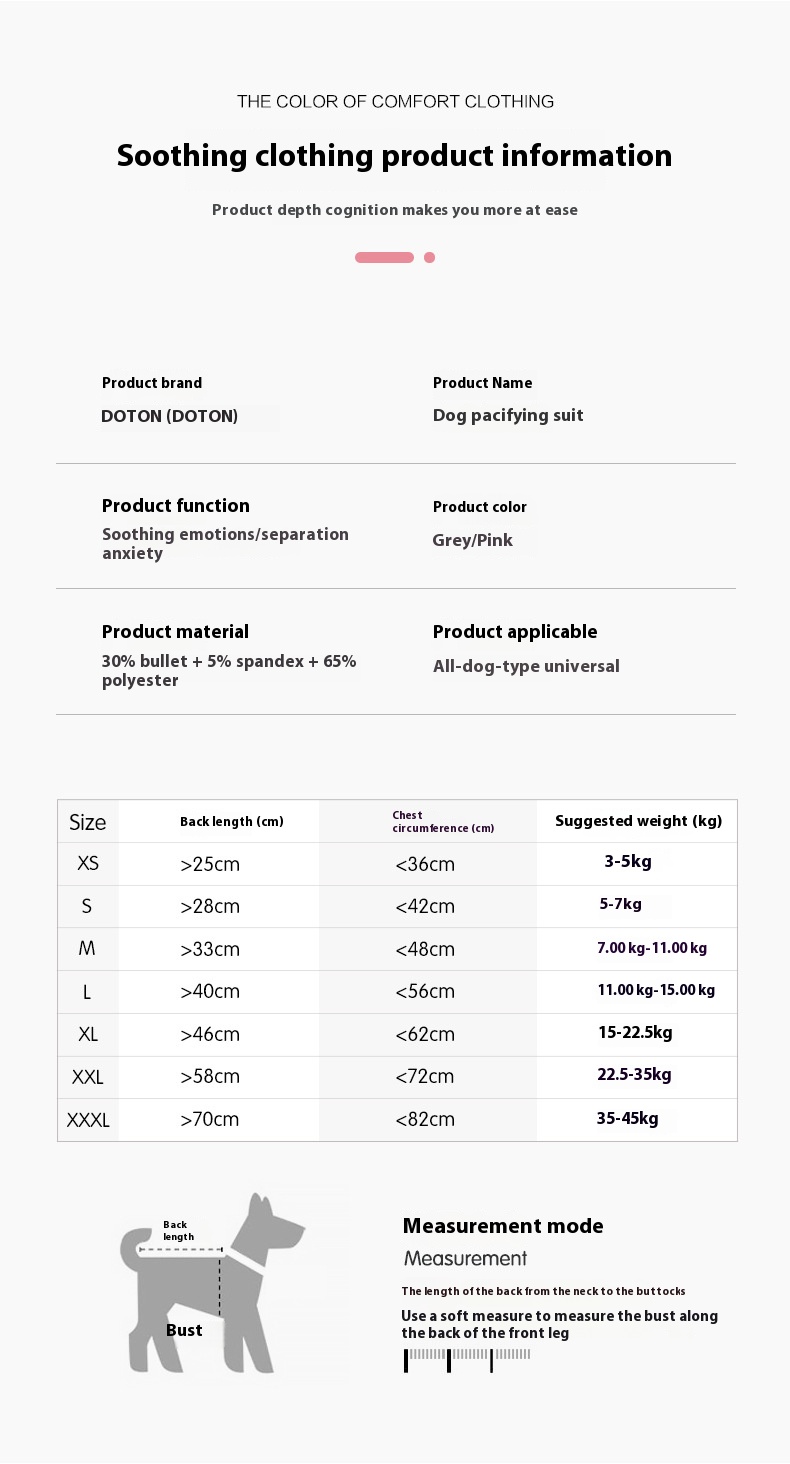Viewport: 790px width, 1464px height.
Task: Select the XXXL size row label
Action: click(88, 1120)
